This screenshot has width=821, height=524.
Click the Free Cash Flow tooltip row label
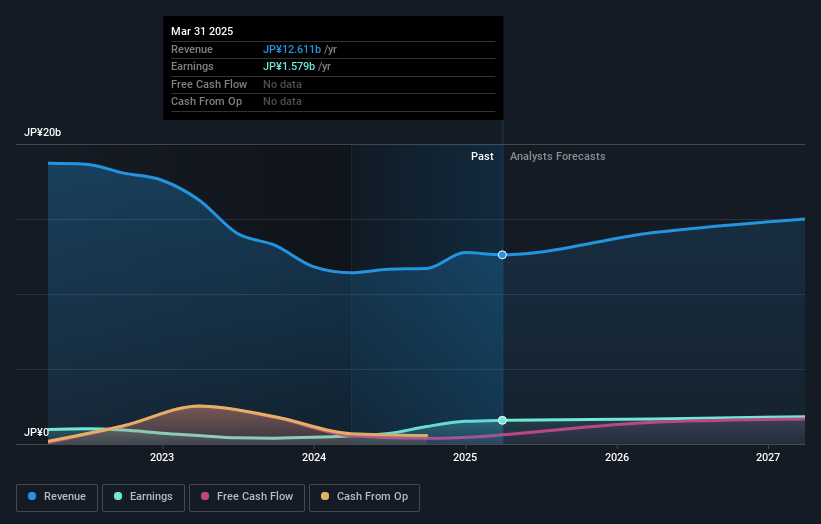pyautogui.click(x=209, y=84)
